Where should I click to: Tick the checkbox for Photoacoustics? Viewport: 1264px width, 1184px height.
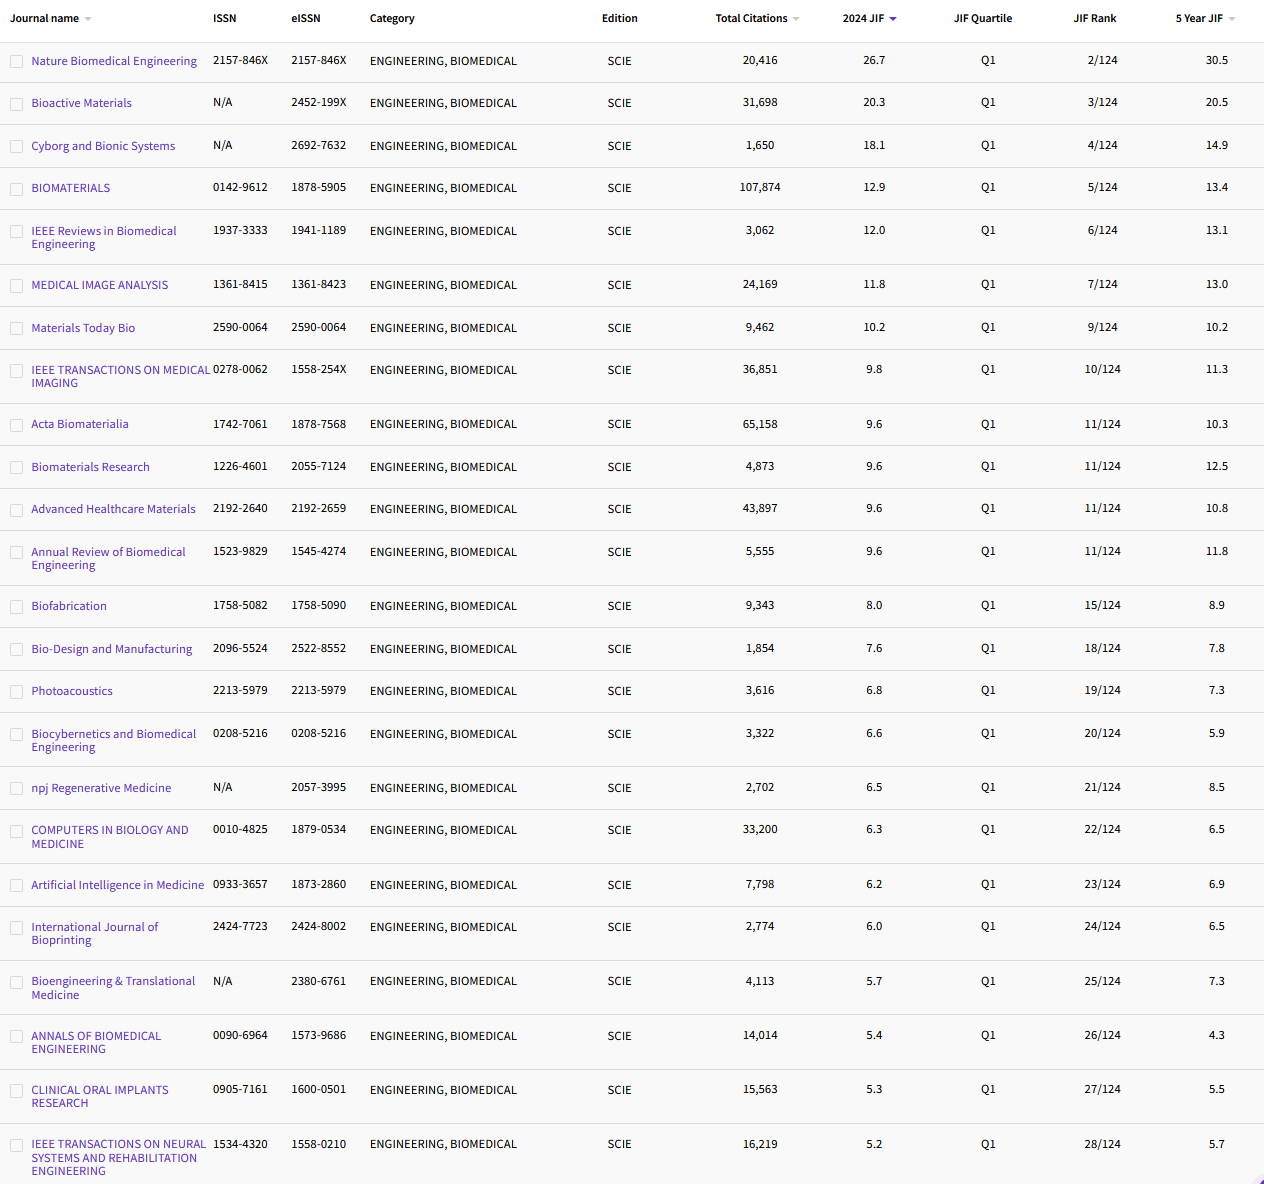pos(16,691)
